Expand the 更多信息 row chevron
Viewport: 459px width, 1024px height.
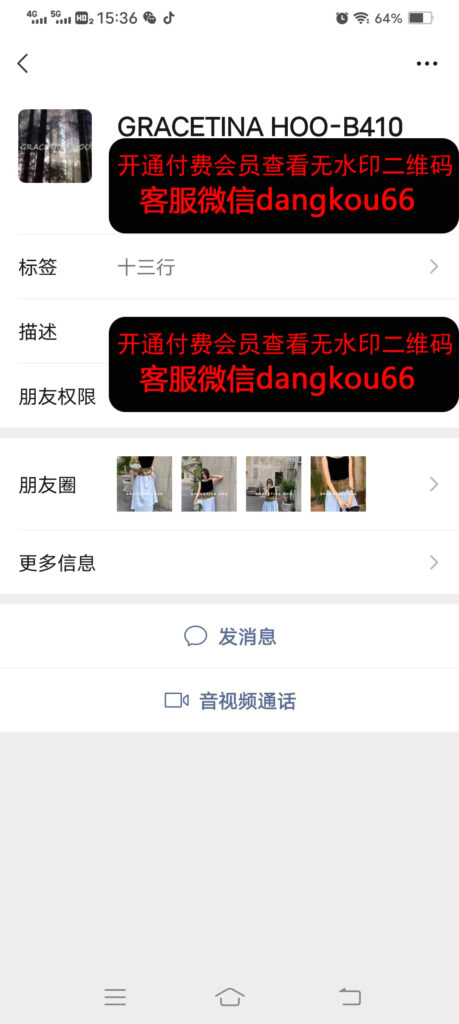pyautogui.click(x=434, y=562)
